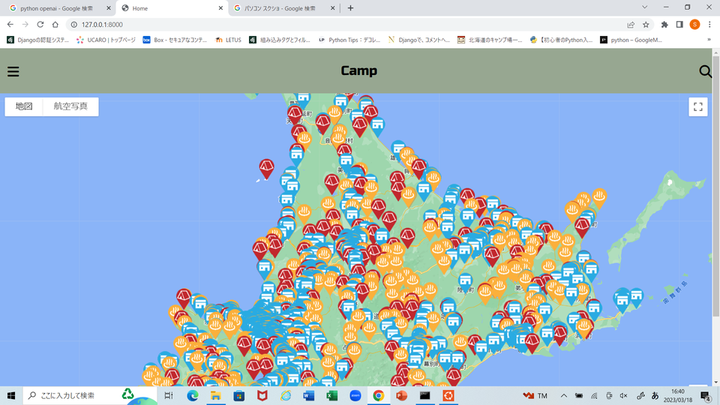Open the LETUS bookmark
This screenshot has height=405, width=720.
coord(229,40)
